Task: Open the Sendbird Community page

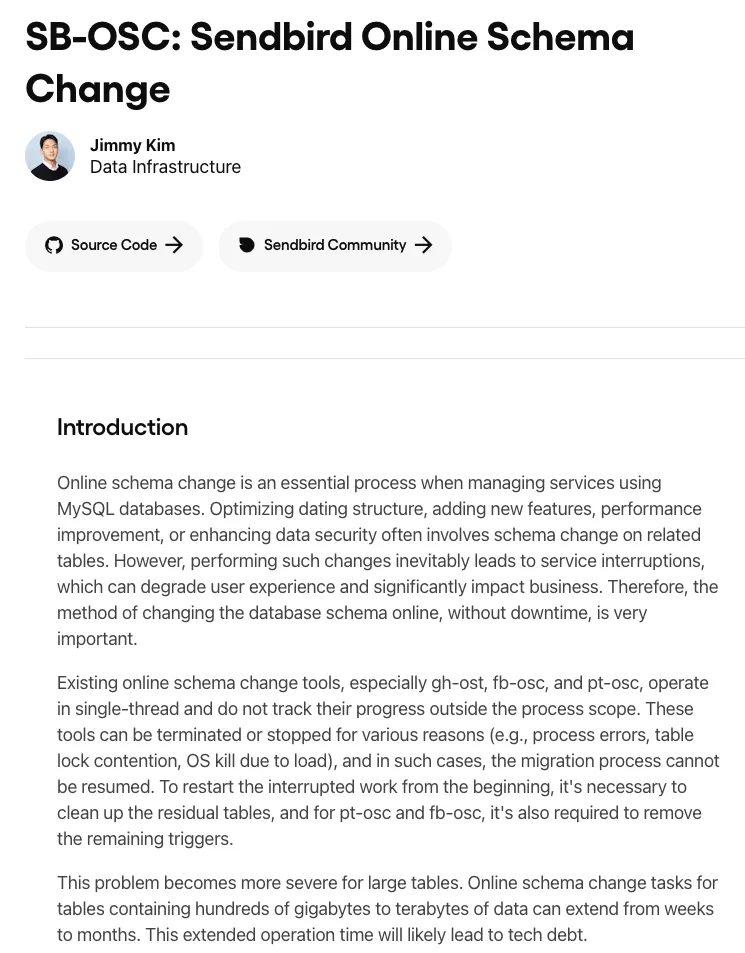Action: coord(334,245)
